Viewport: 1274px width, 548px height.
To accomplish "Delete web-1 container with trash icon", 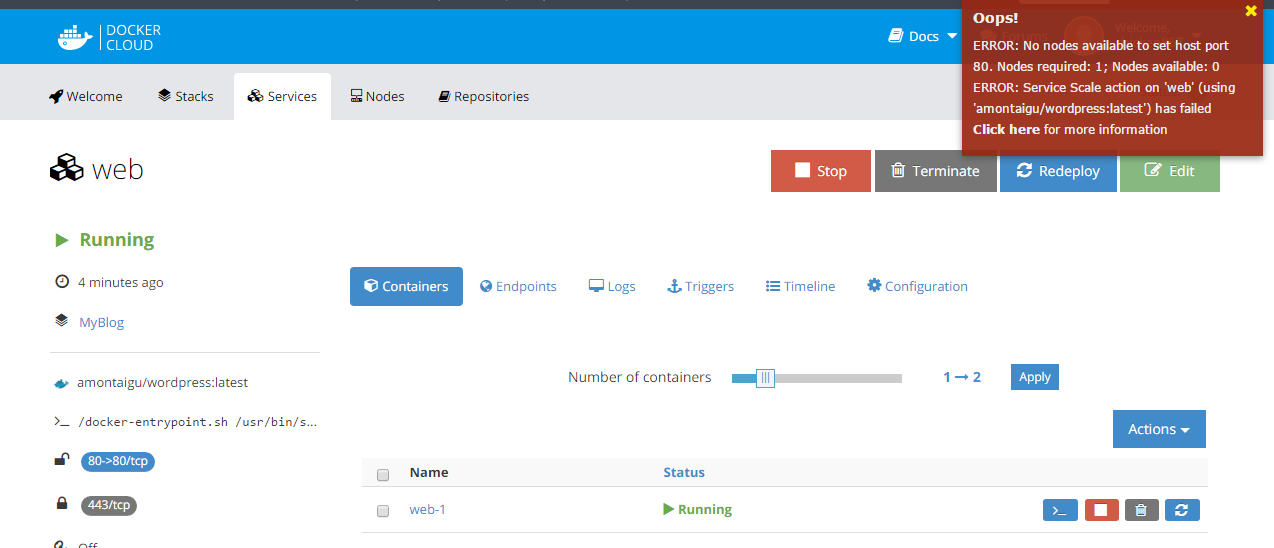I will [1141, 510].
